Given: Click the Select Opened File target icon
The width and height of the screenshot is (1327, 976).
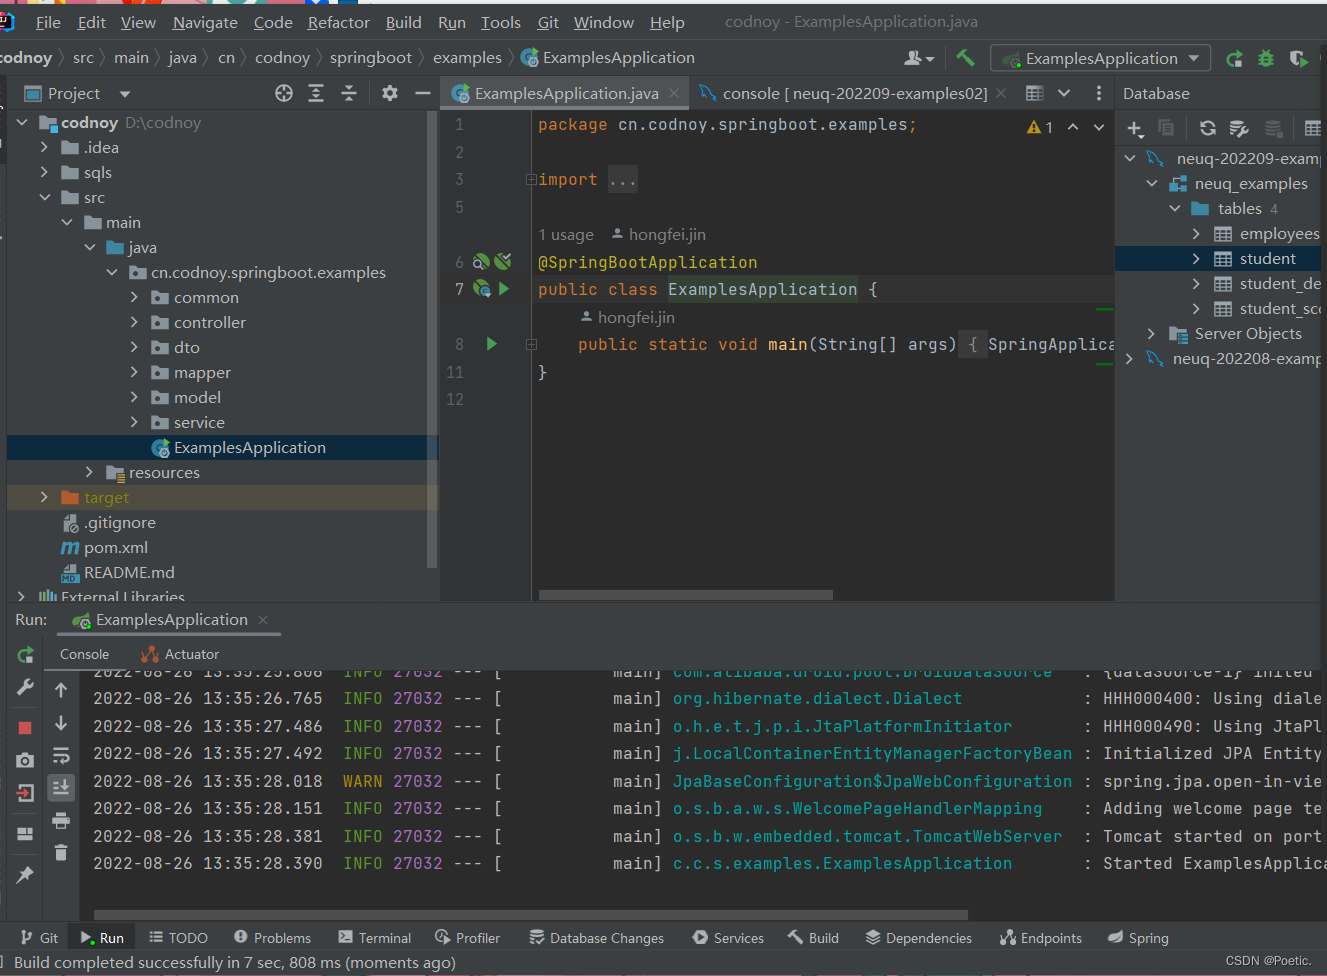Looking at the screenshot, I should [x=284, y=93].
